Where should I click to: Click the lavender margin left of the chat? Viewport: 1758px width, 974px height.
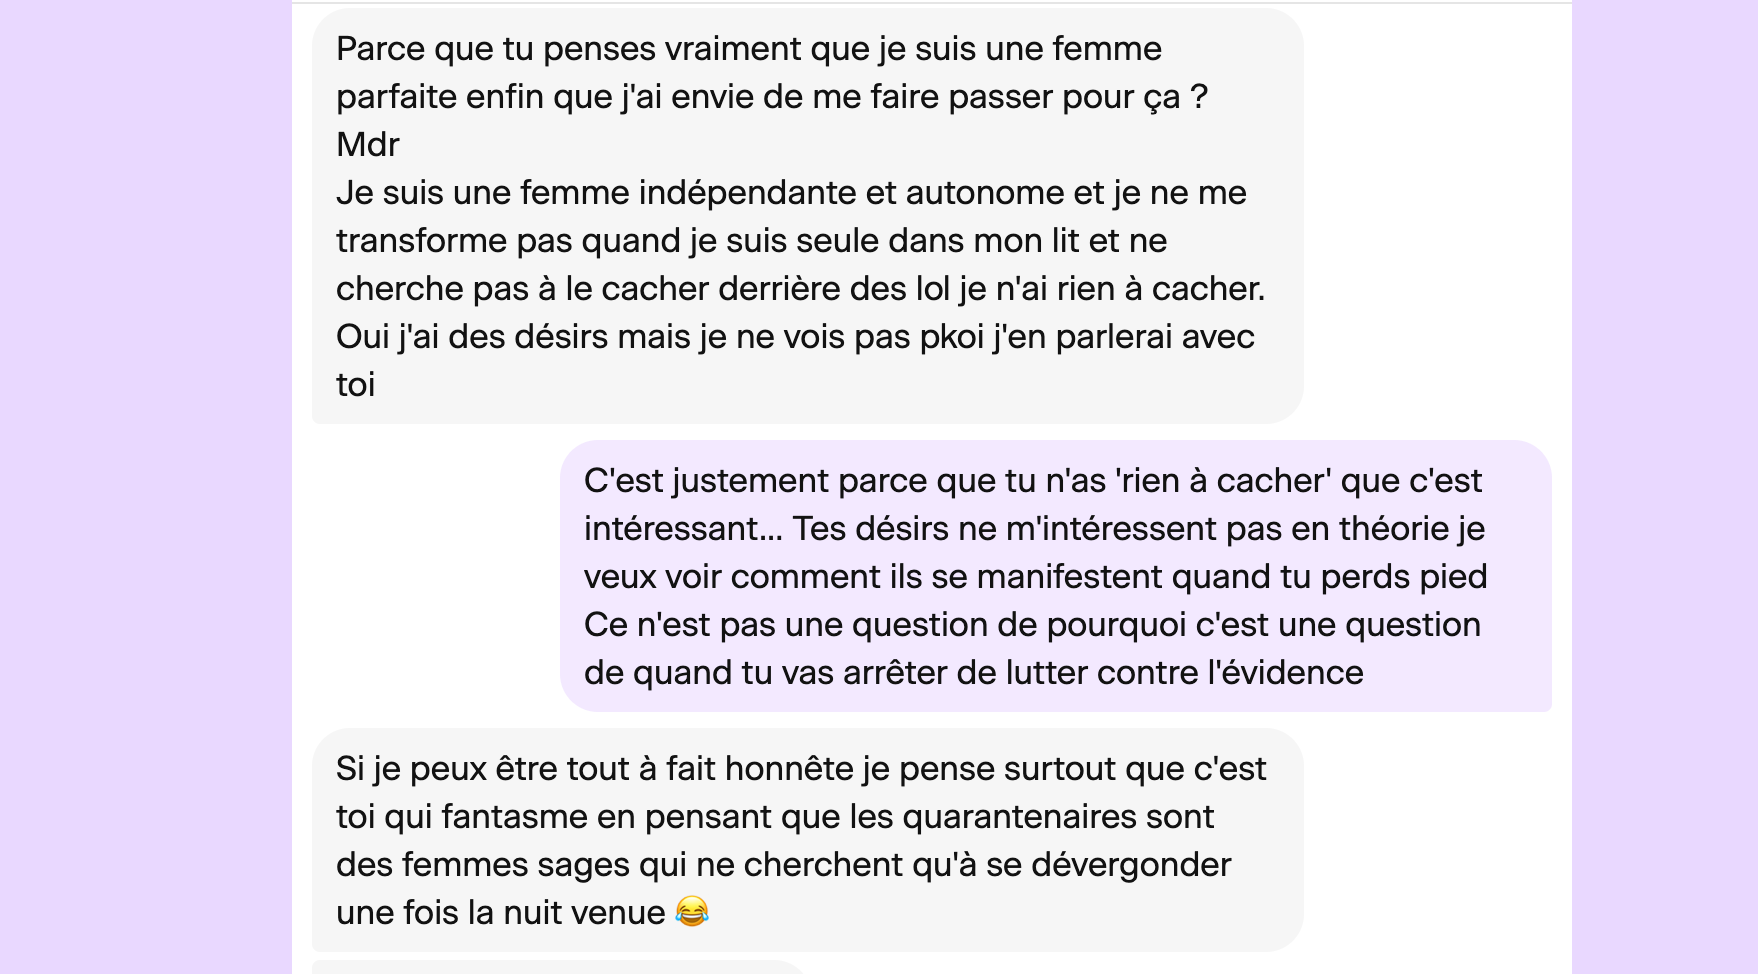coord(145,487)
